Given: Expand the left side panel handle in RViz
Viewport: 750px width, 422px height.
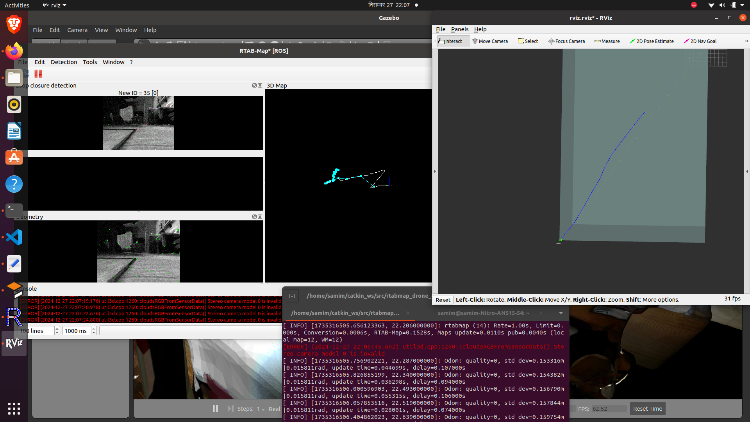Looking at the screenshot, I should pos(436,170).
